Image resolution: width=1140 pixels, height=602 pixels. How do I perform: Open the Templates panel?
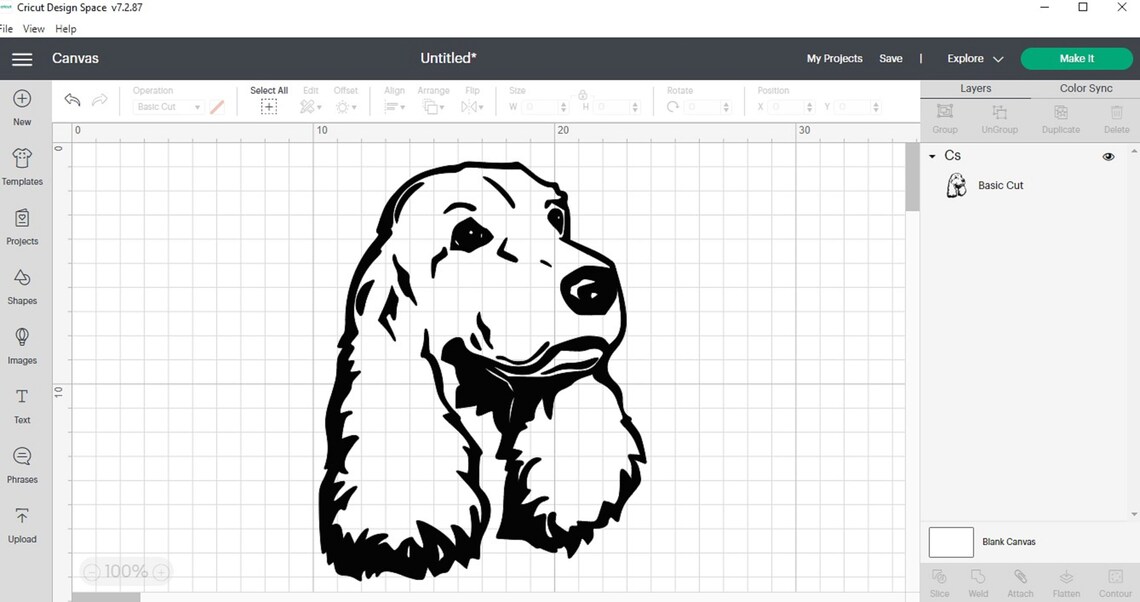22,166
